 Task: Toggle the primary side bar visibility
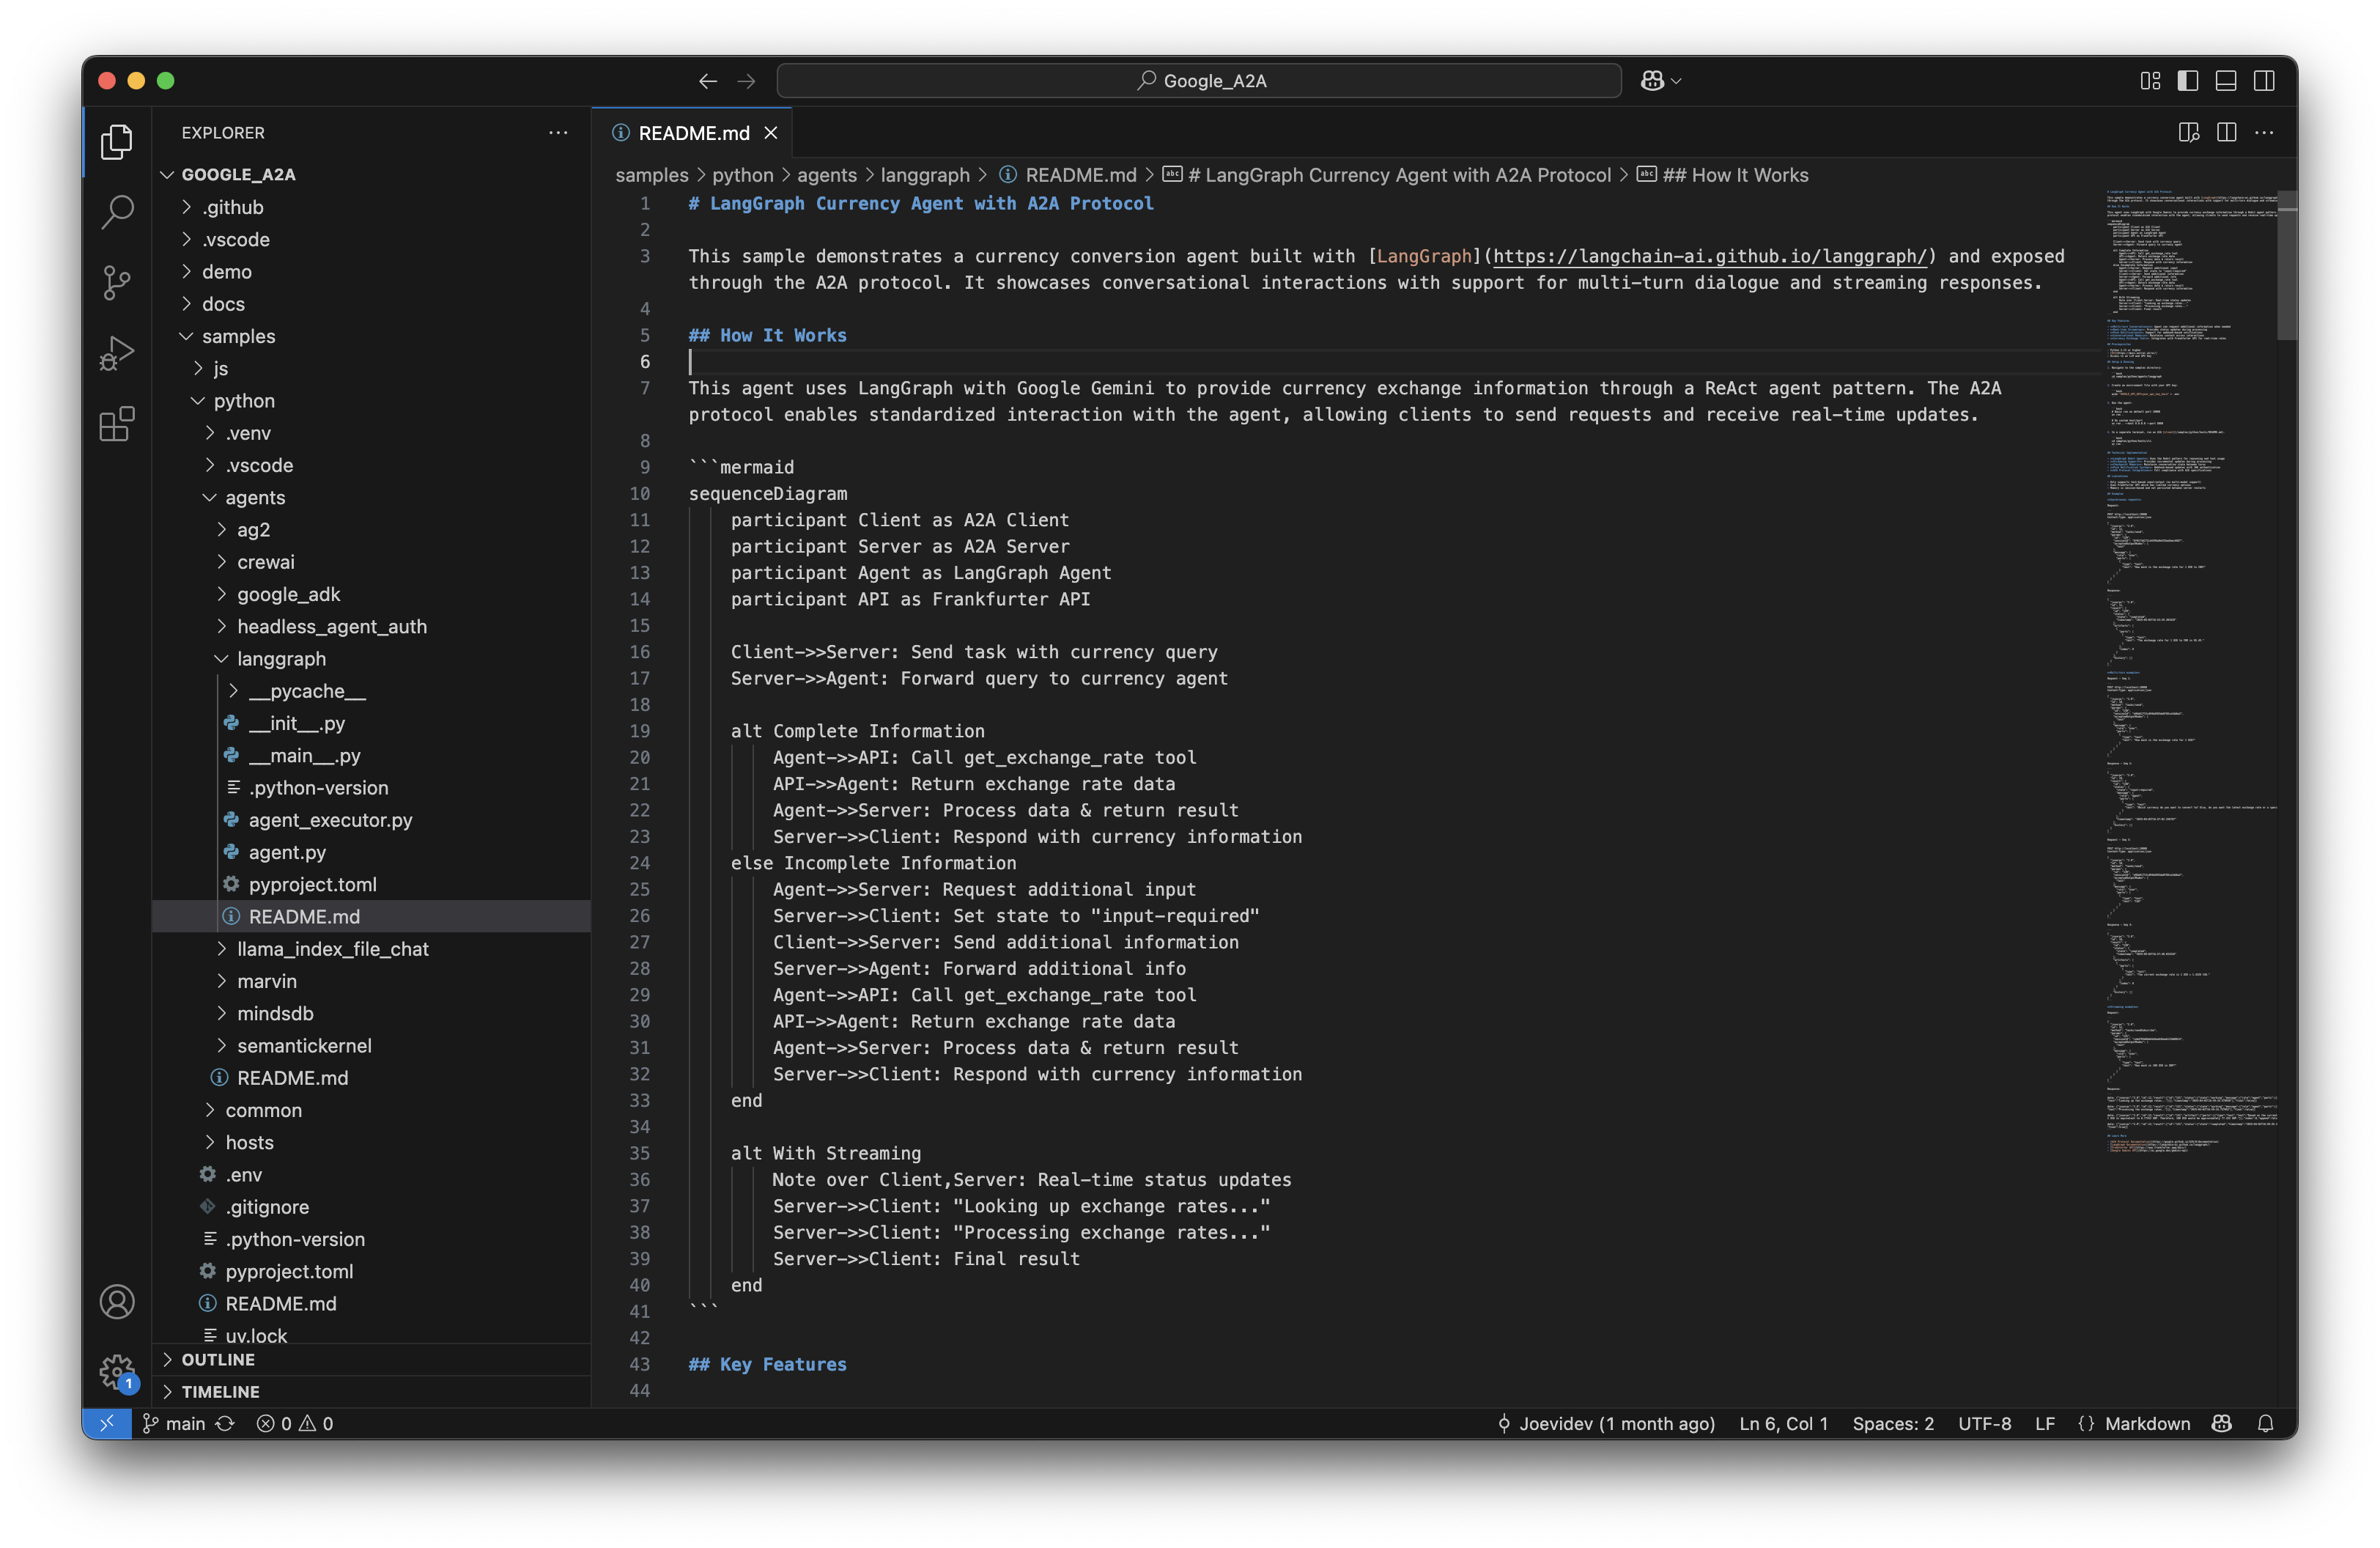click(x=2188, y=81)
